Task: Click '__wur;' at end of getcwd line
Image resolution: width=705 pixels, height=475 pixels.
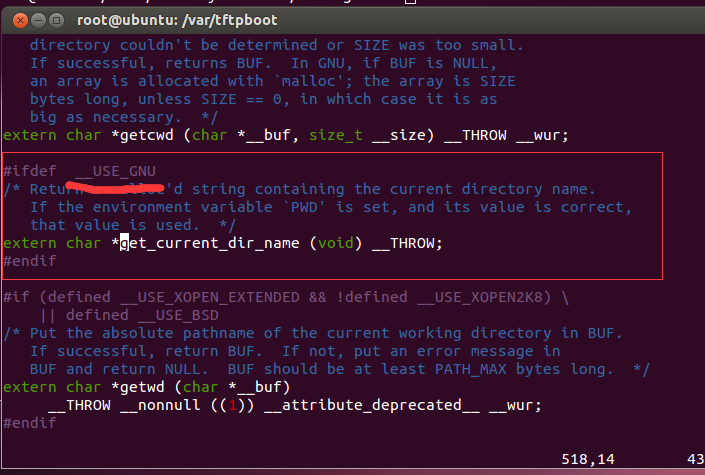Action: coord(542,135)
